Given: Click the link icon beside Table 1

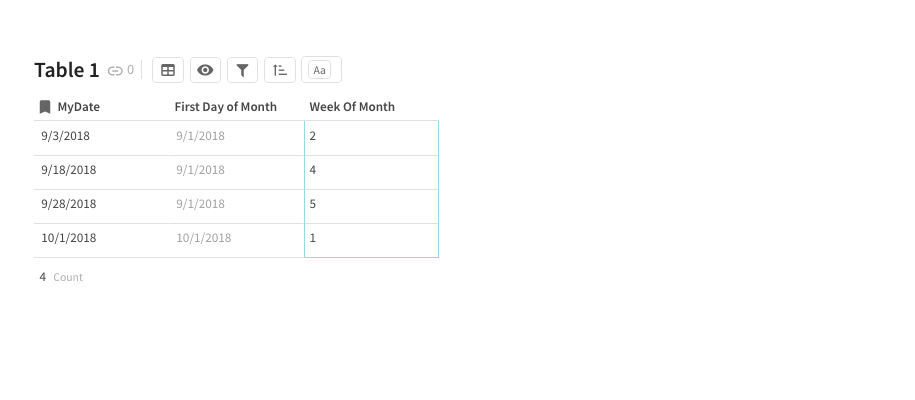Looking at the screenshot, I should click(115, 71).
